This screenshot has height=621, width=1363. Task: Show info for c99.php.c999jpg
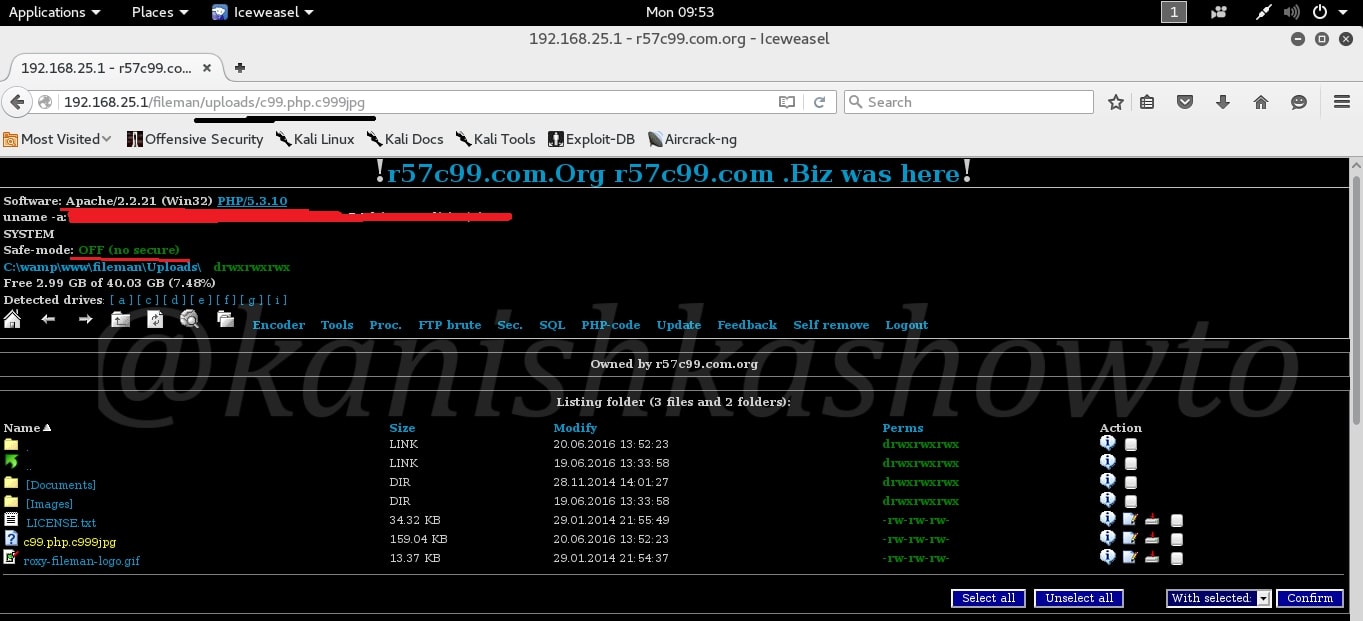click(x=1107, y=537)
